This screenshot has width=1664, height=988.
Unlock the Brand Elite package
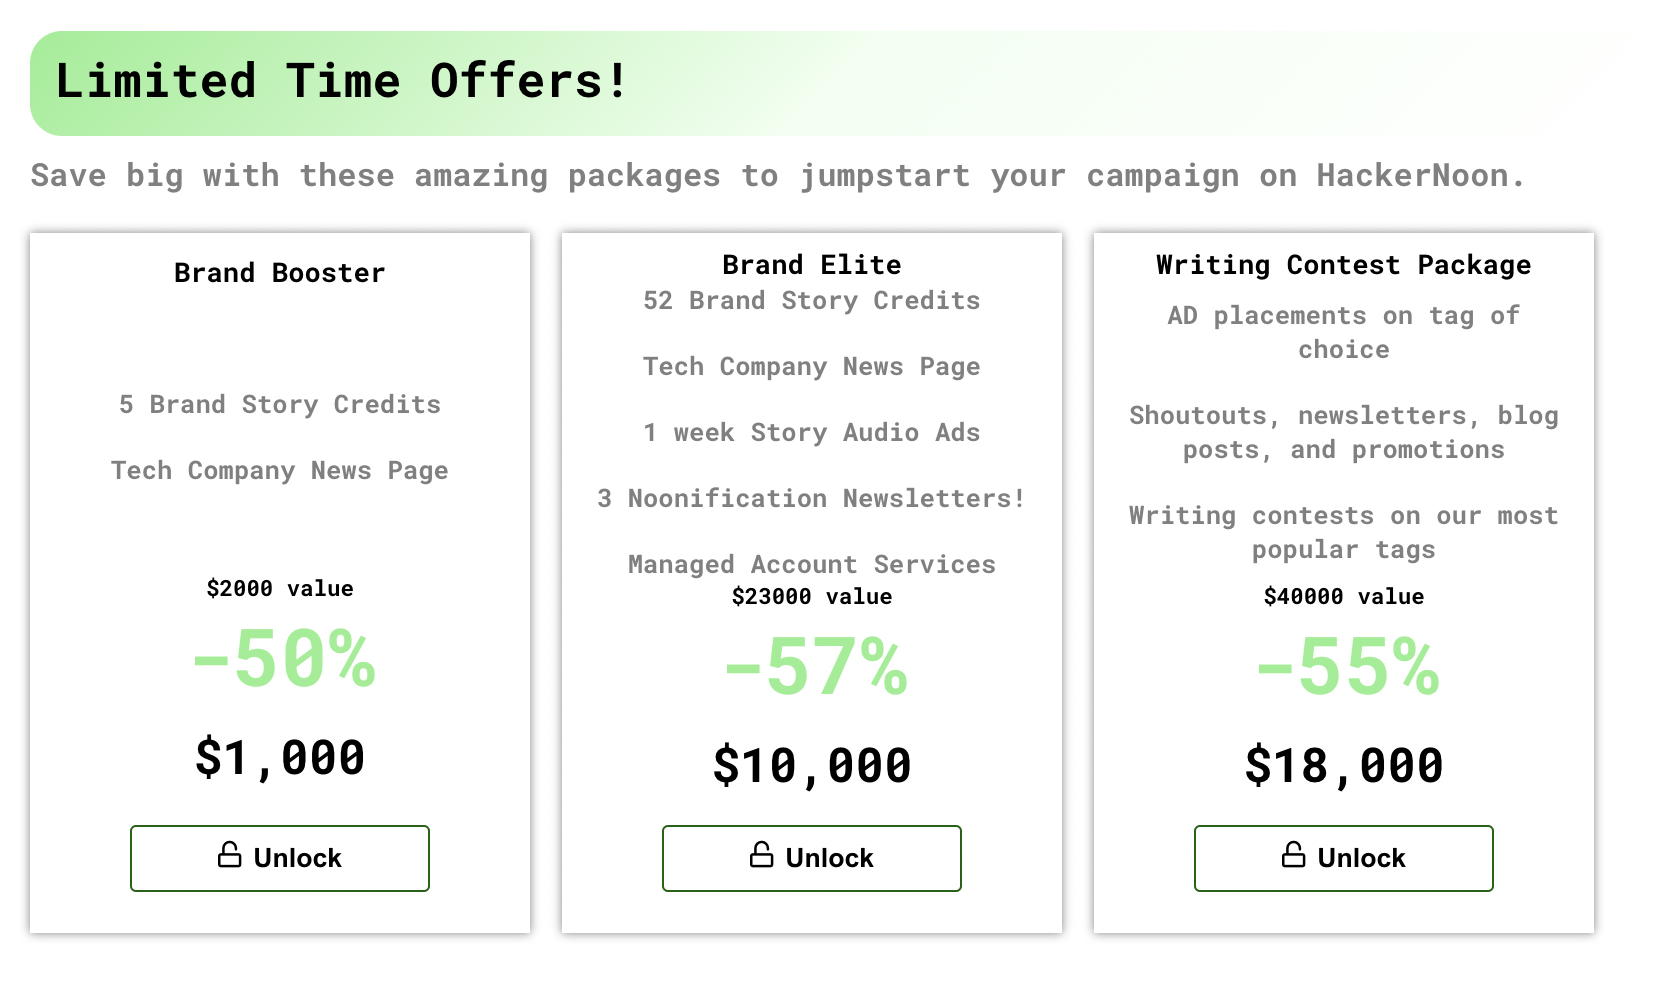(x=812, y=858)
